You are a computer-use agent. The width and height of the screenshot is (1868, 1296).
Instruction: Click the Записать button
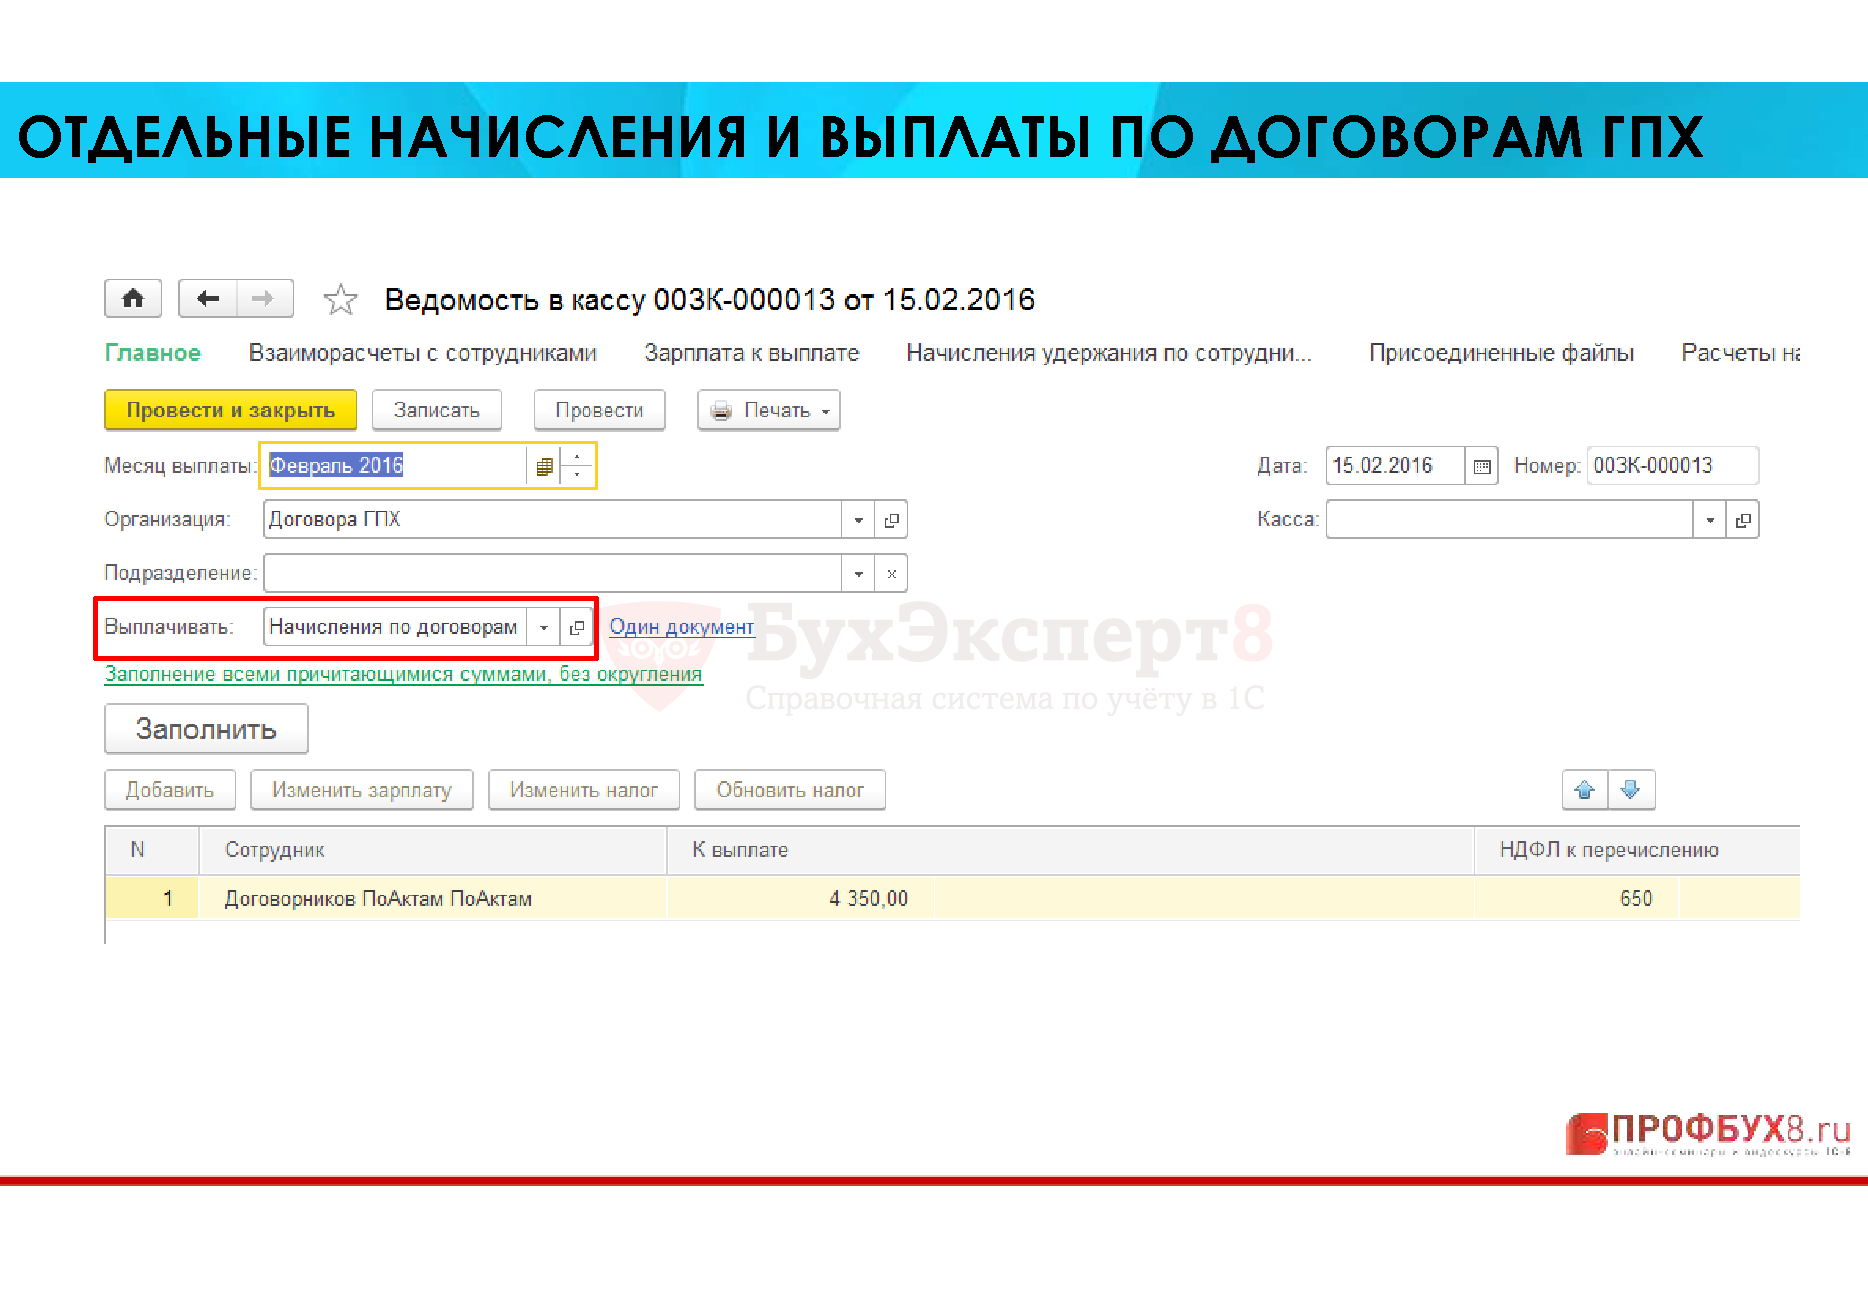(436, 410)
